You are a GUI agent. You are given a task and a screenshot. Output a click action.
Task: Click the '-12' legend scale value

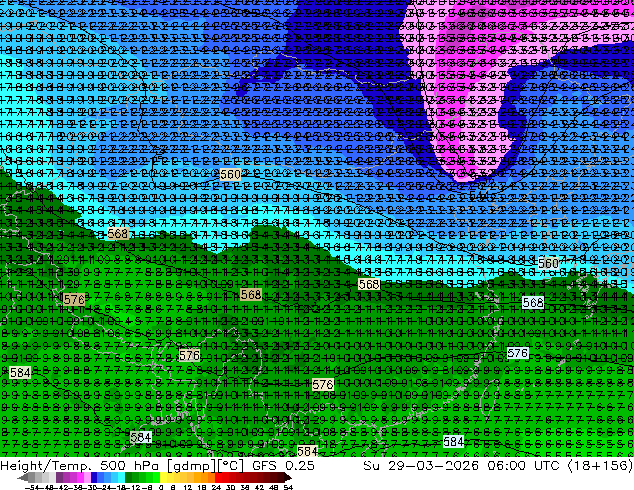click(x=133, y=487)
